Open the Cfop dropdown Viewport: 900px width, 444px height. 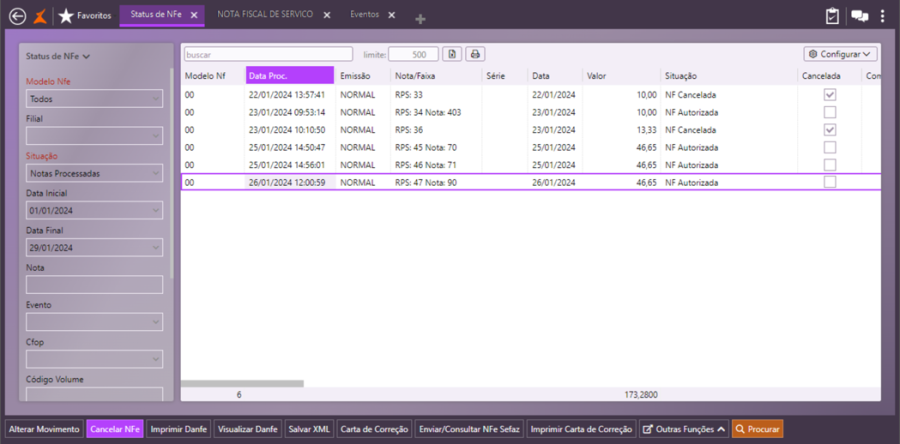point(95,359)
